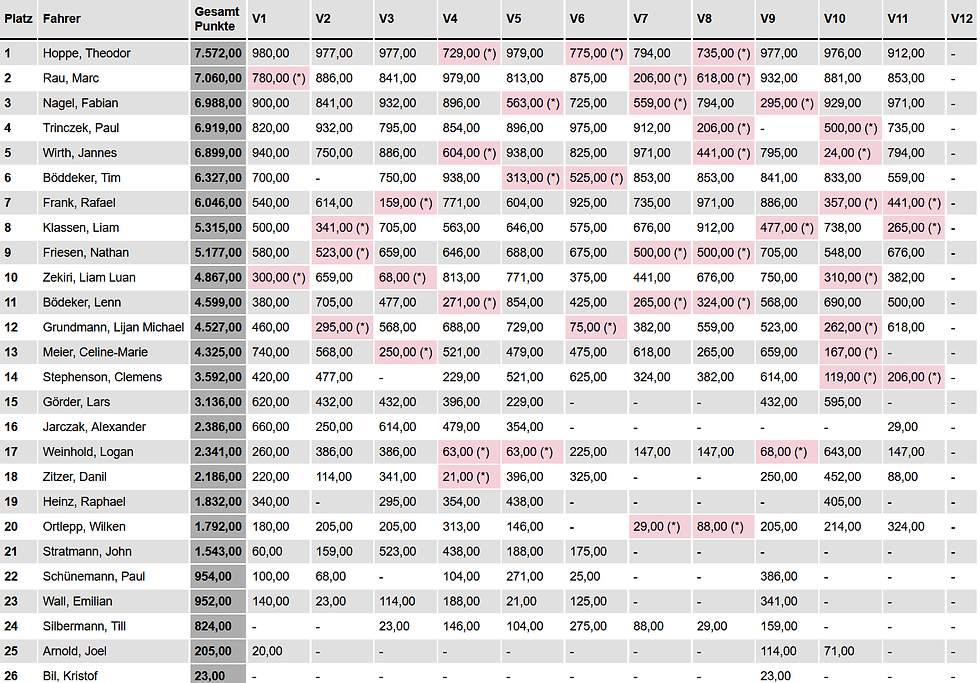
Task: Select the V1 column header
Action: pyautogui.click(x=259, y=19)
